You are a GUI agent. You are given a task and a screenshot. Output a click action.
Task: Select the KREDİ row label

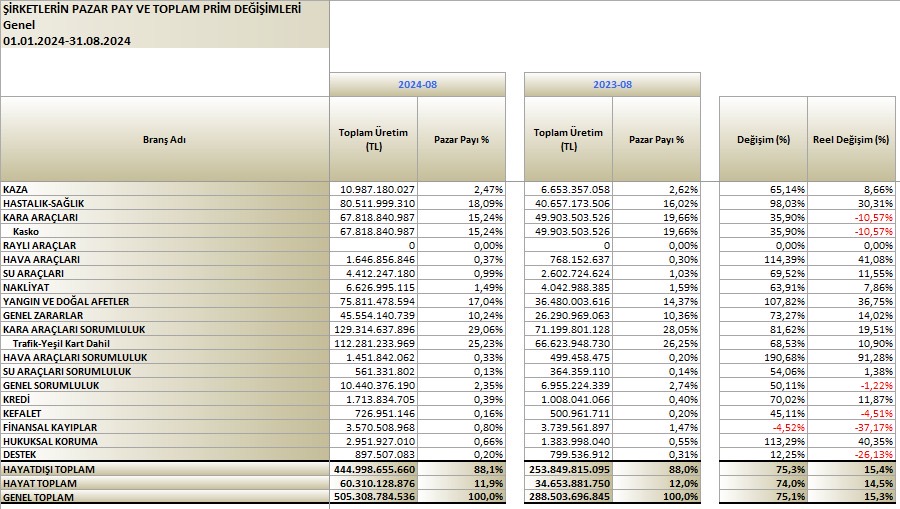17,399
